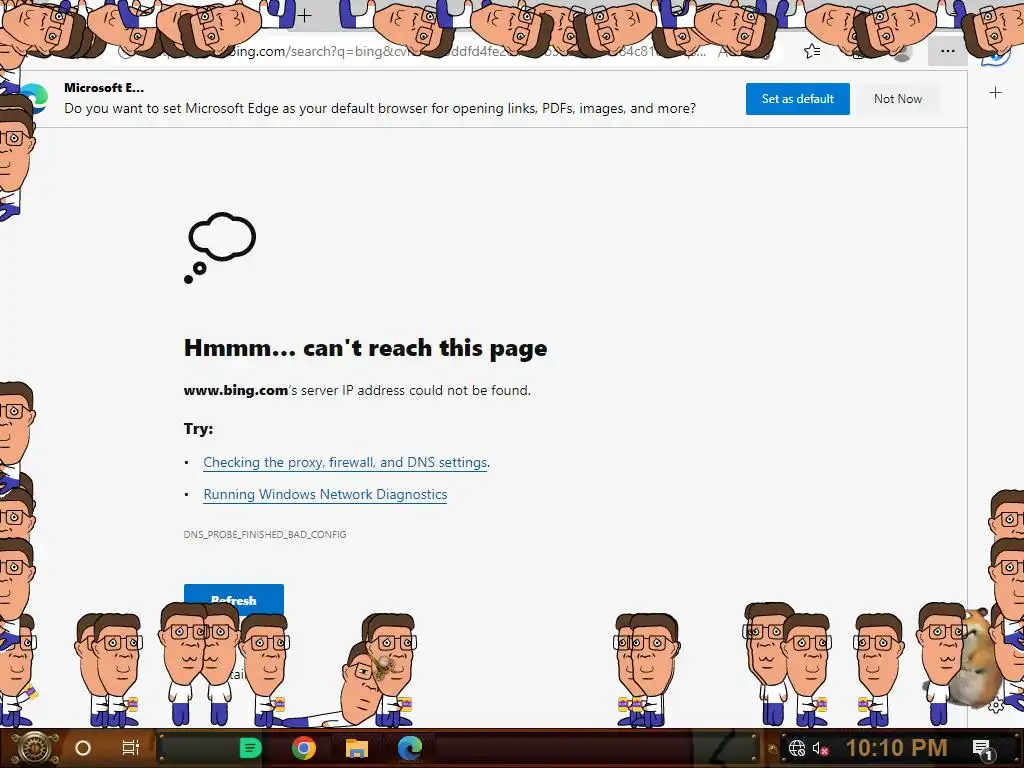Open network globe icon in system tray
Screen dimensions: 1024x768
(x=797, y=748)
